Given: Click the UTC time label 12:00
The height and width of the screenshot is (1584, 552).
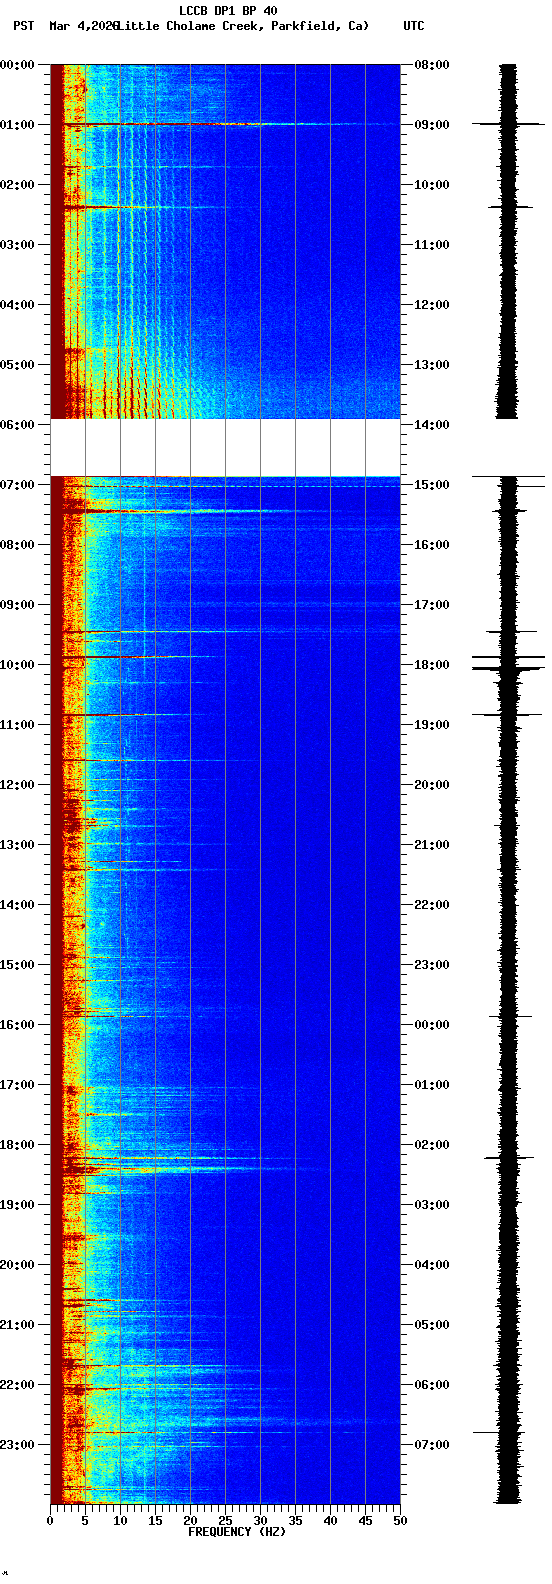Looking at the screenshot, I should (x=431, y=305).
